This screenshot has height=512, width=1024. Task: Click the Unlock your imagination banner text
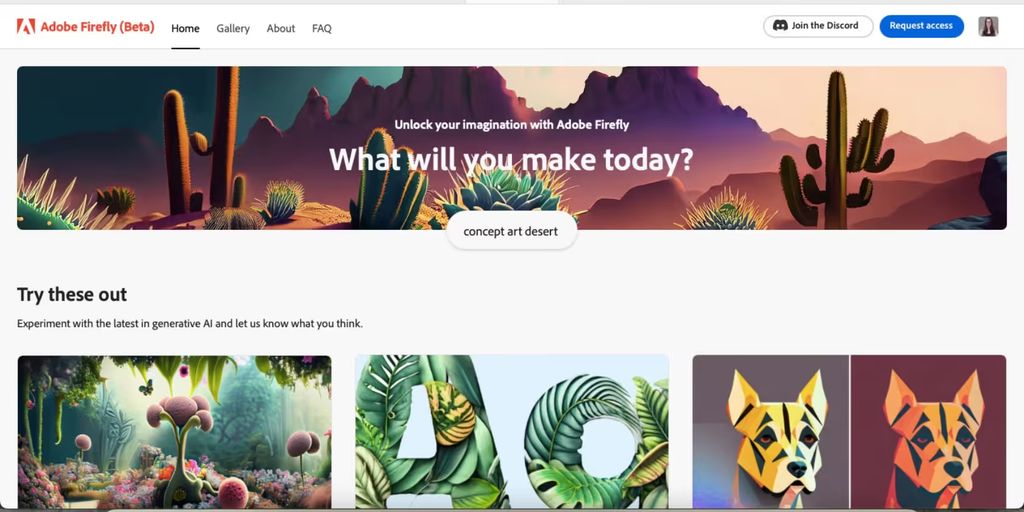[511, 124]
